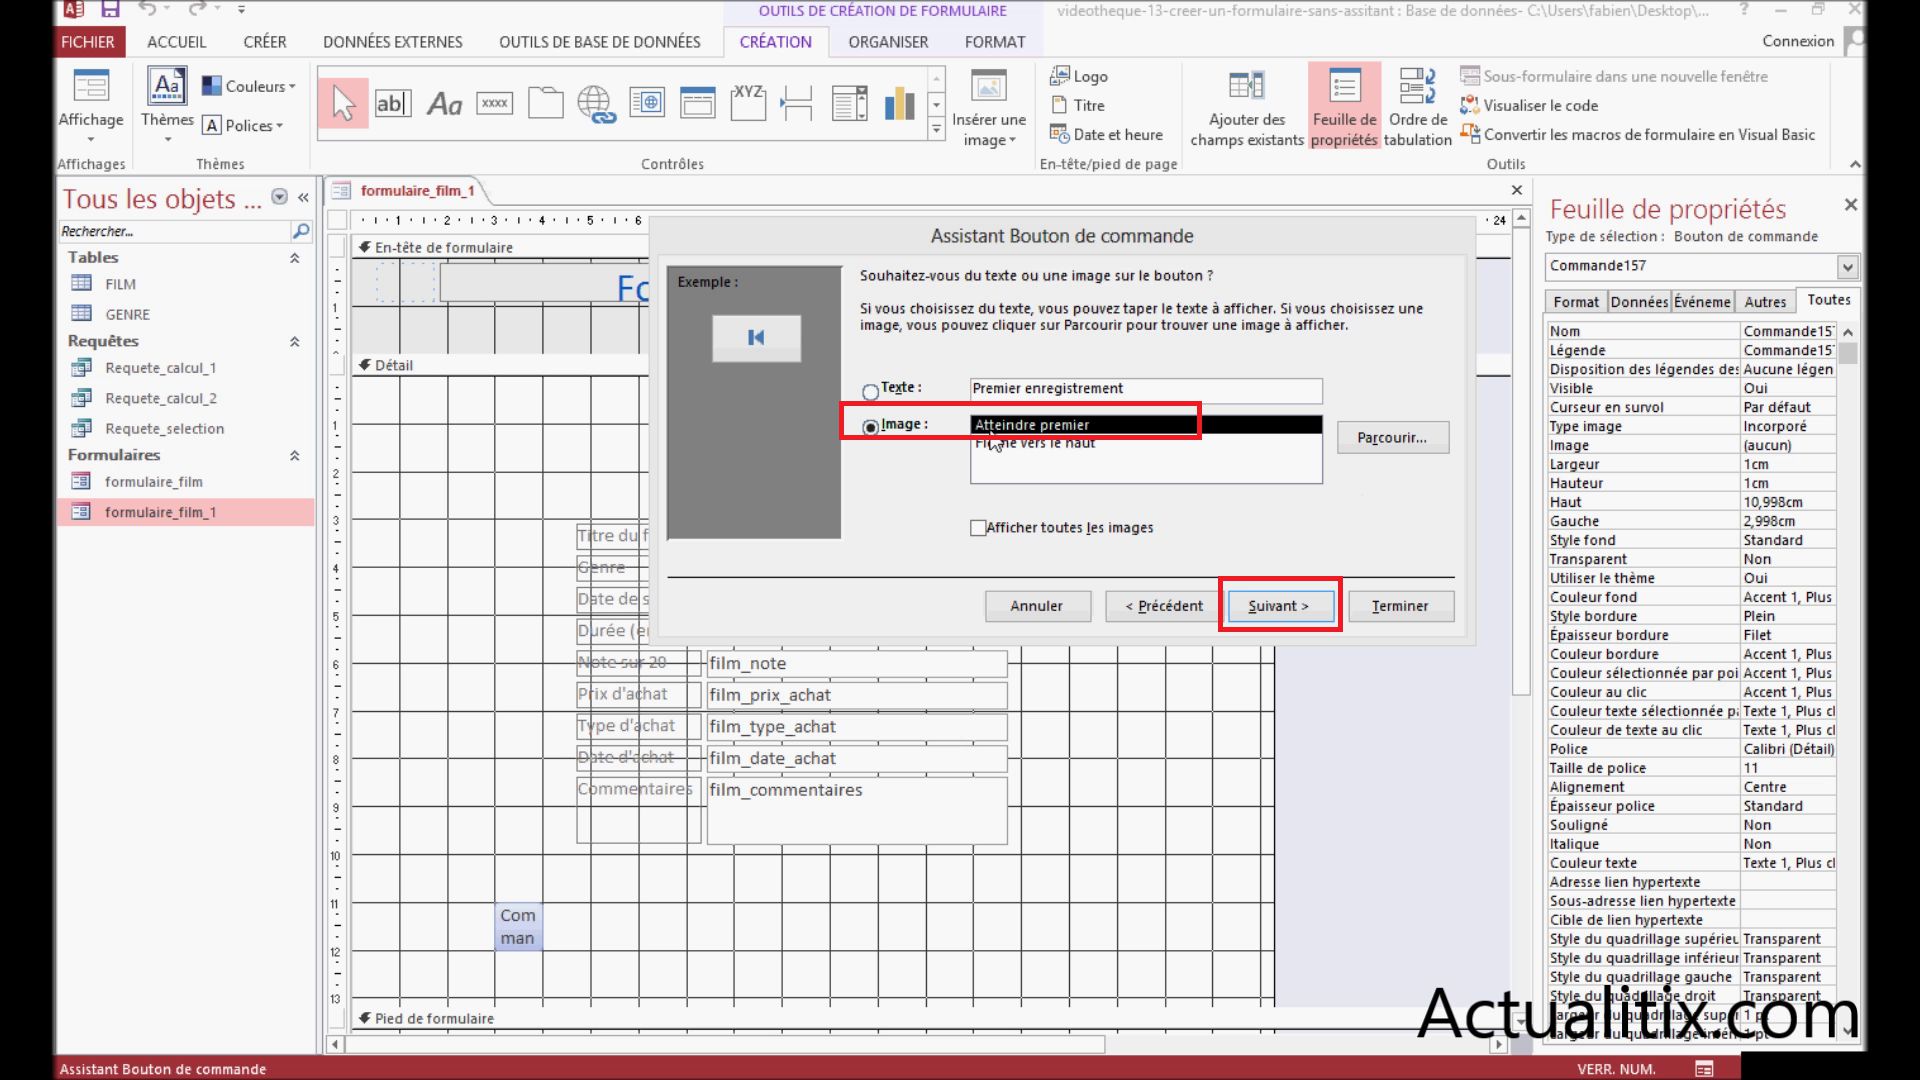Click the Couleur bordure property value

click(x=1787, y=654)
